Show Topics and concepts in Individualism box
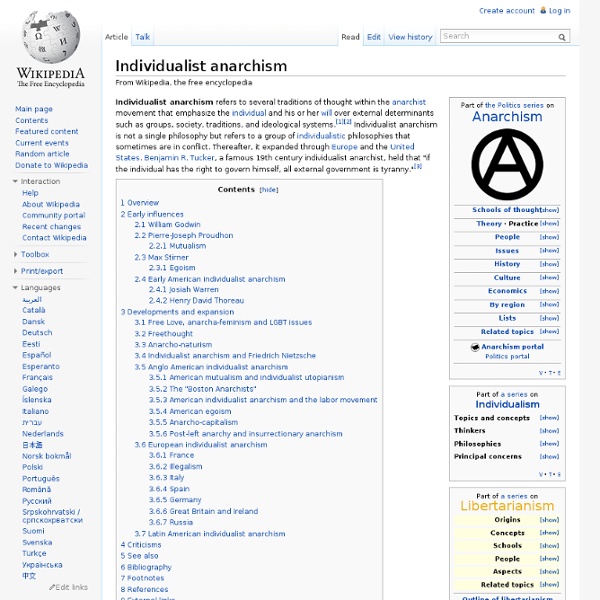The width and height of the screenshot is (600, 600). [549, 418]
